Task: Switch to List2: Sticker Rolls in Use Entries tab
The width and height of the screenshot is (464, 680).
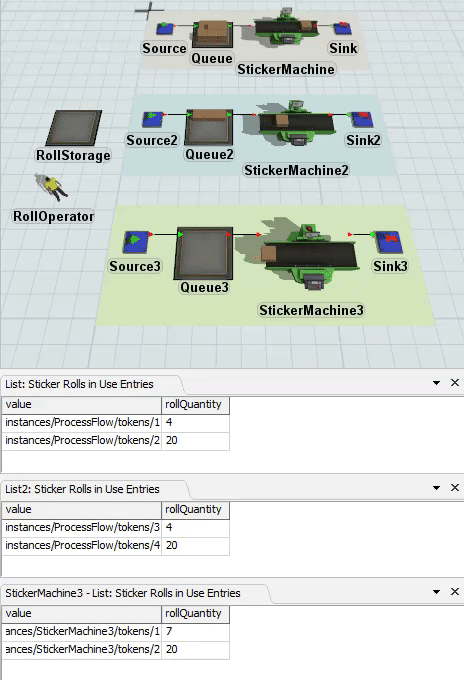Action: (x=82, y=489)
